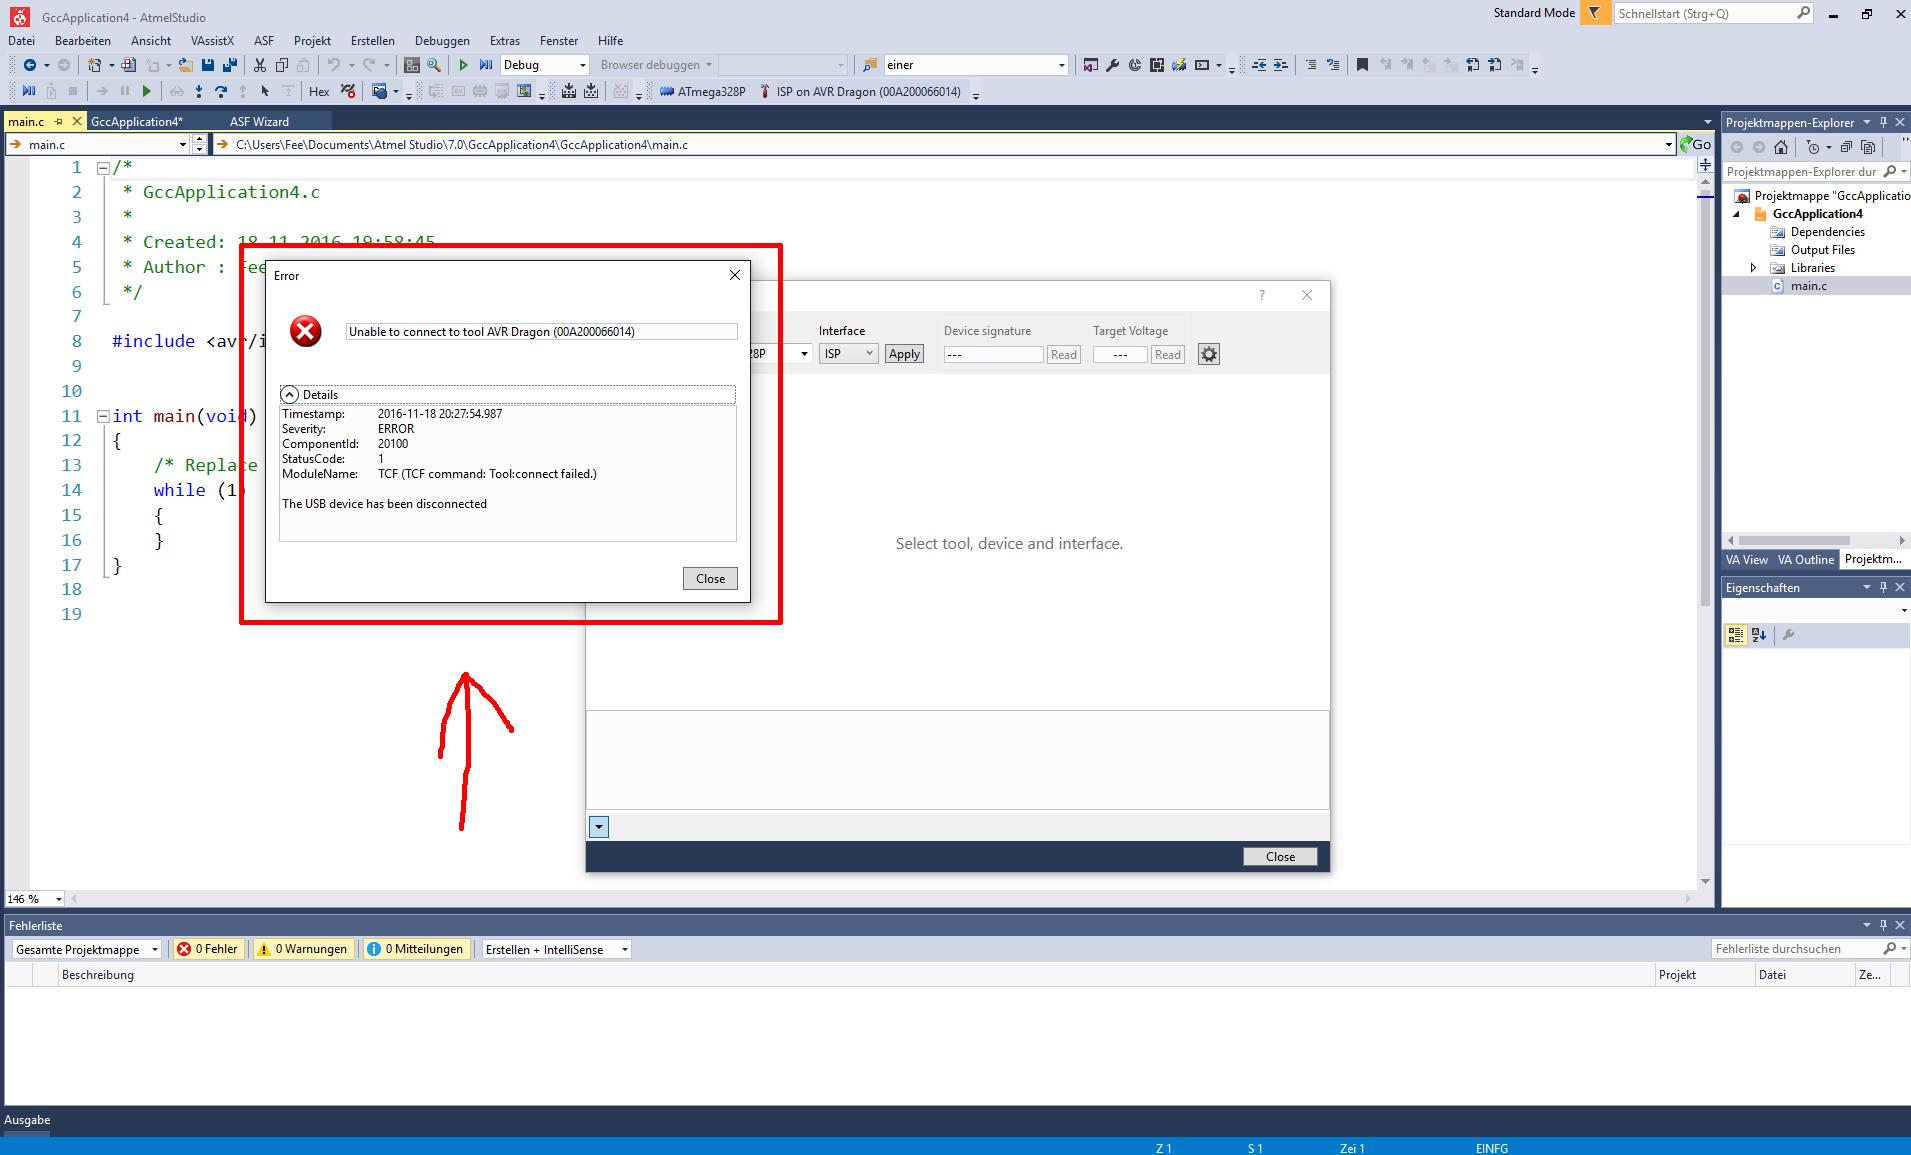
Task: Click the Save icon in the toolbar
Action: click(208, 65)
